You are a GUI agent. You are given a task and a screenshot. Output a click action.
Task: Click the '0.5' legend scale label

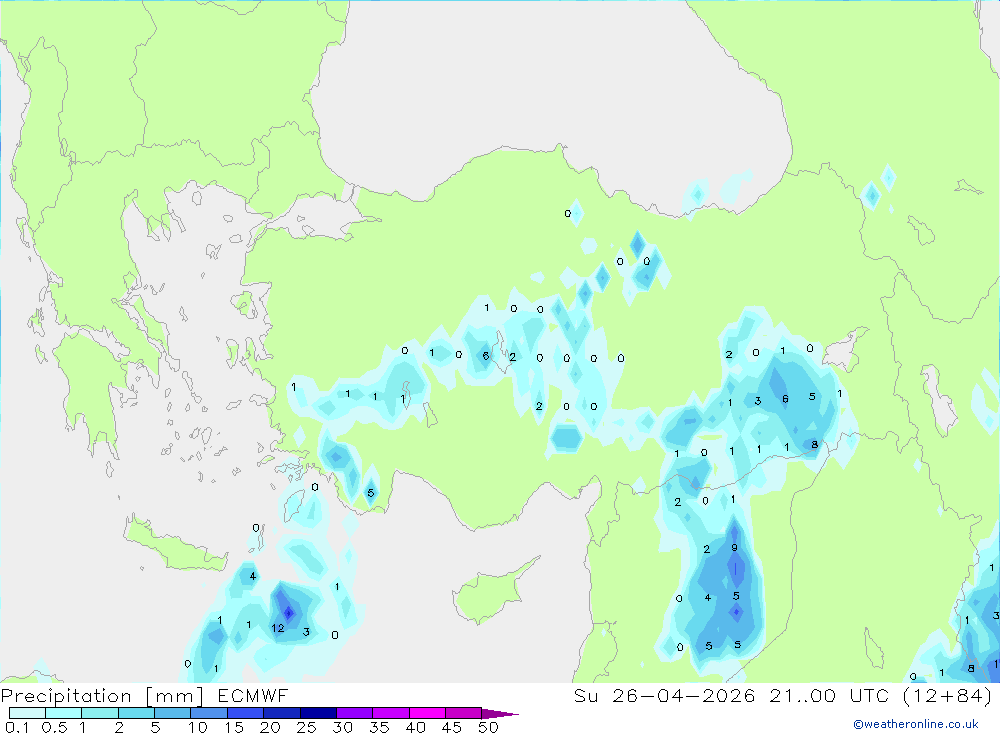click(54, 727)
